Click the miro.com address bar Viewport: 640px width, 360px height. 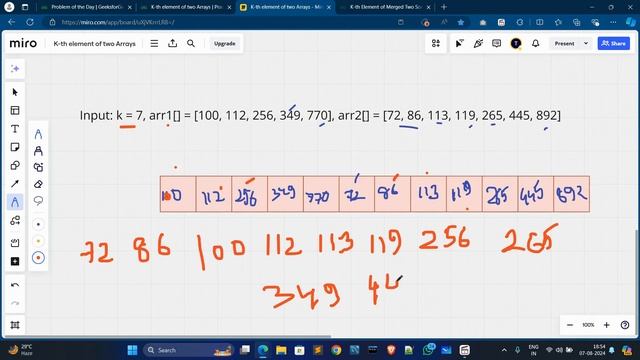pos(220,22)
